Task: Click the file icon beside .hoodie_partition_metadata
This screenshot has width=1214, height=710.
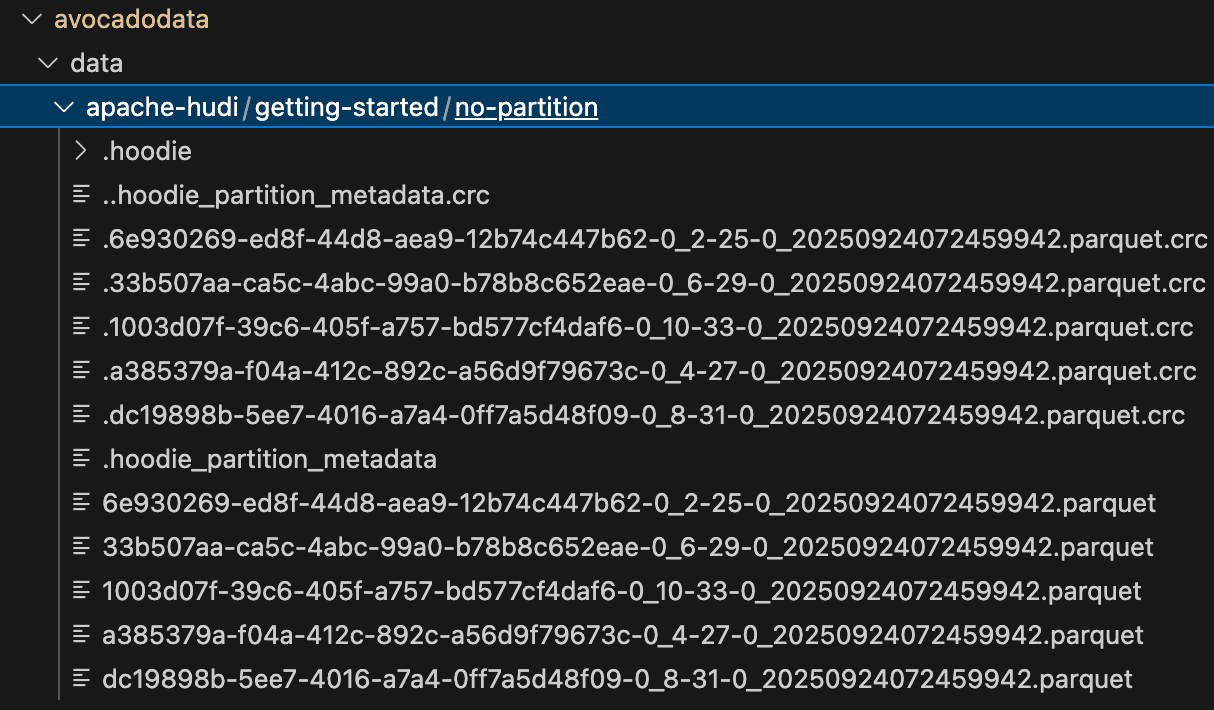Action: pyautogui.click(x=81, y=459)
